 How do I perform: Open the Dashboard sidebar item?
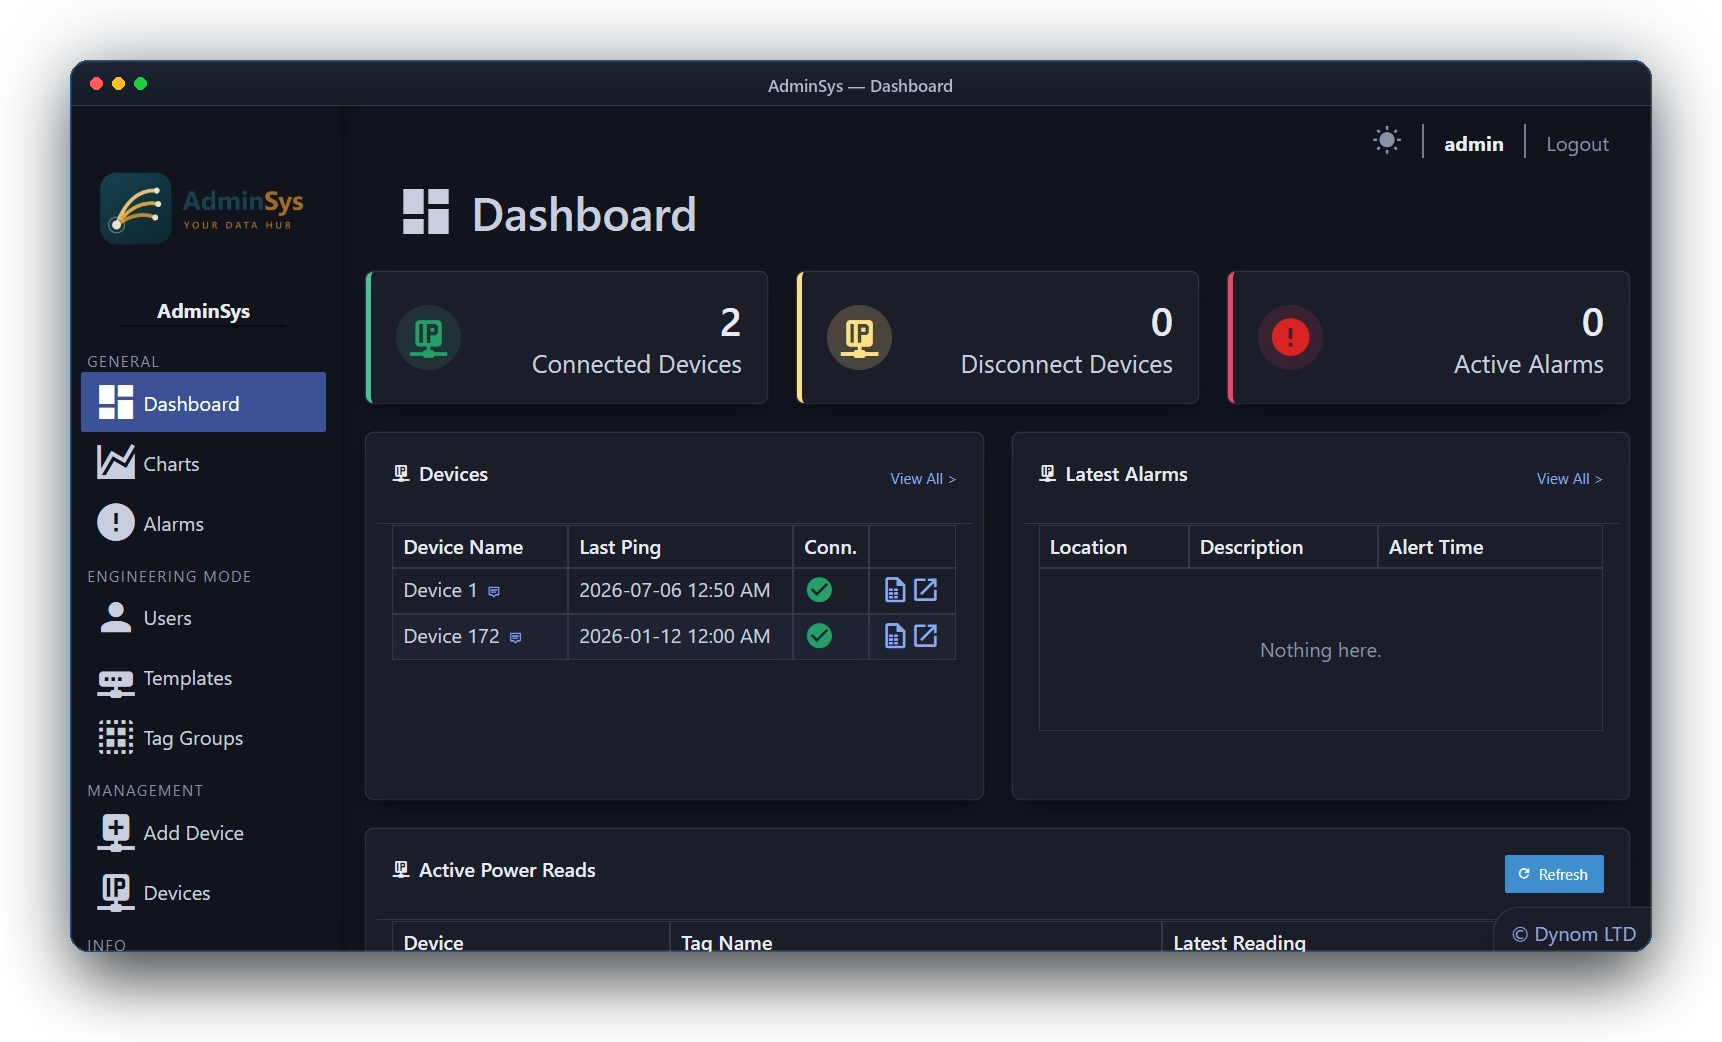(x=203, y=403)
